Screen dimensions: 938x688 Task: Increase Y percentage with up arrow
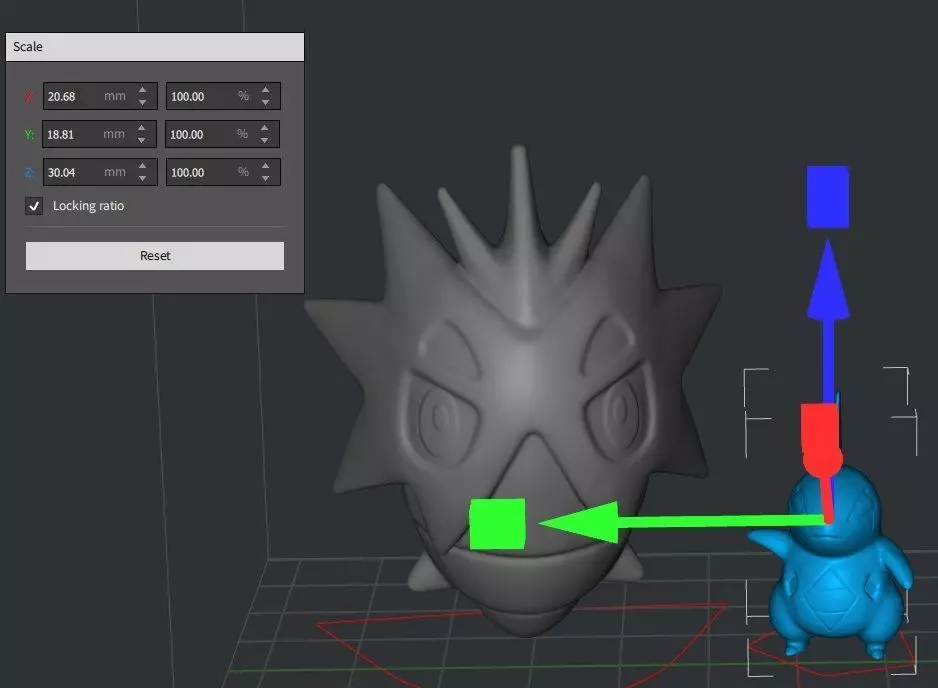[x=265, y=127]
